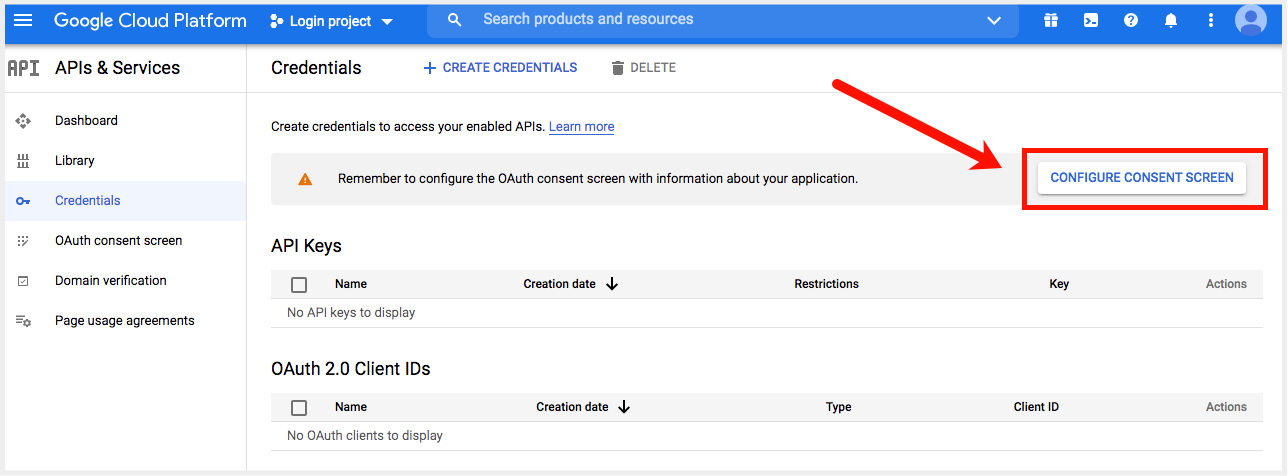This screenshot has height=476, width=1288.
Task: Click API Keys Actions column header
Action: [x=1226, y=284]
